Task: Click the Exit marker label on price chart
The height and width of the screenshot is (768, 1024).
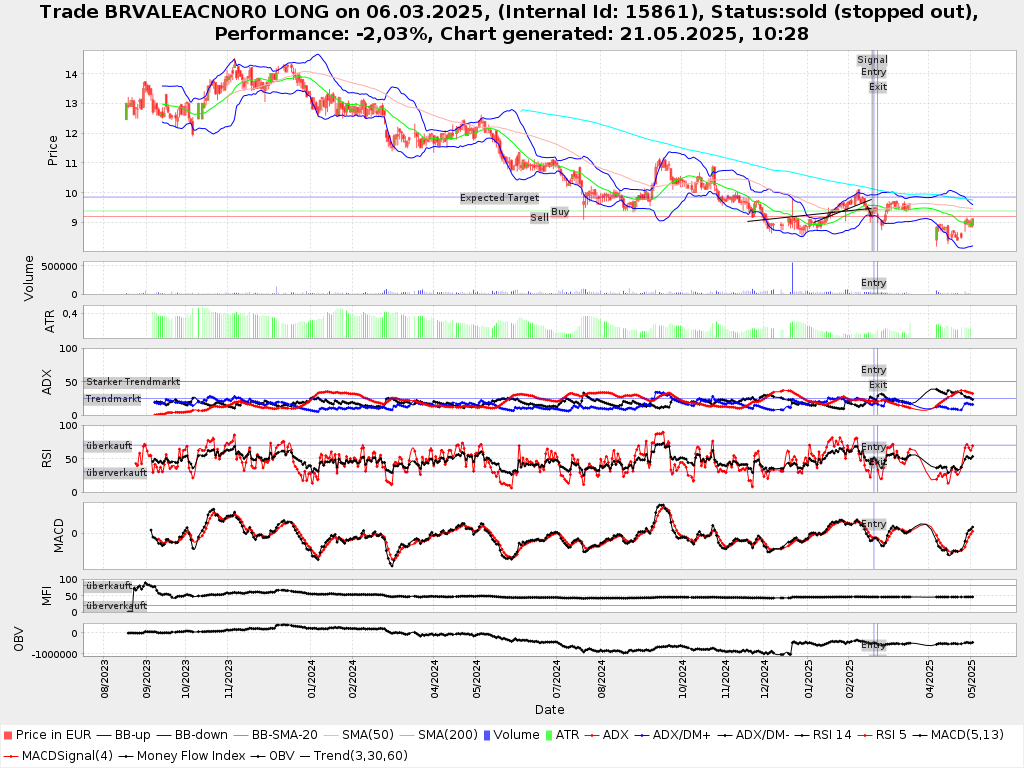Action: click(877, 87)
